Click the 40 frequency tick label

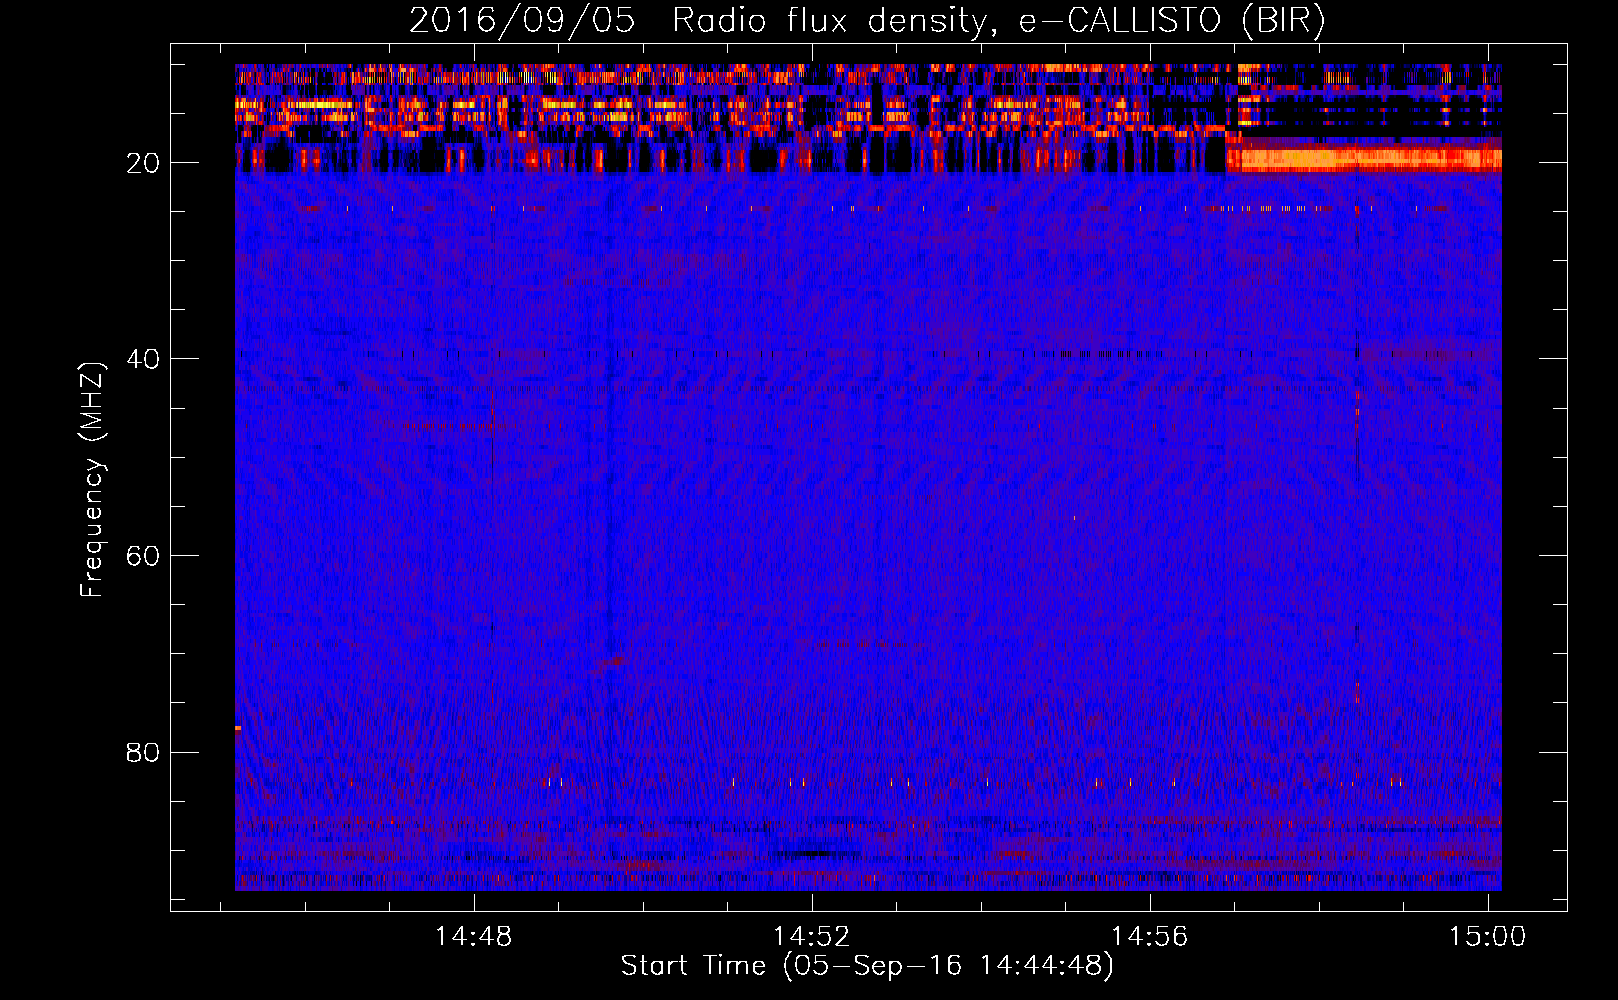[x=144, y=359]
